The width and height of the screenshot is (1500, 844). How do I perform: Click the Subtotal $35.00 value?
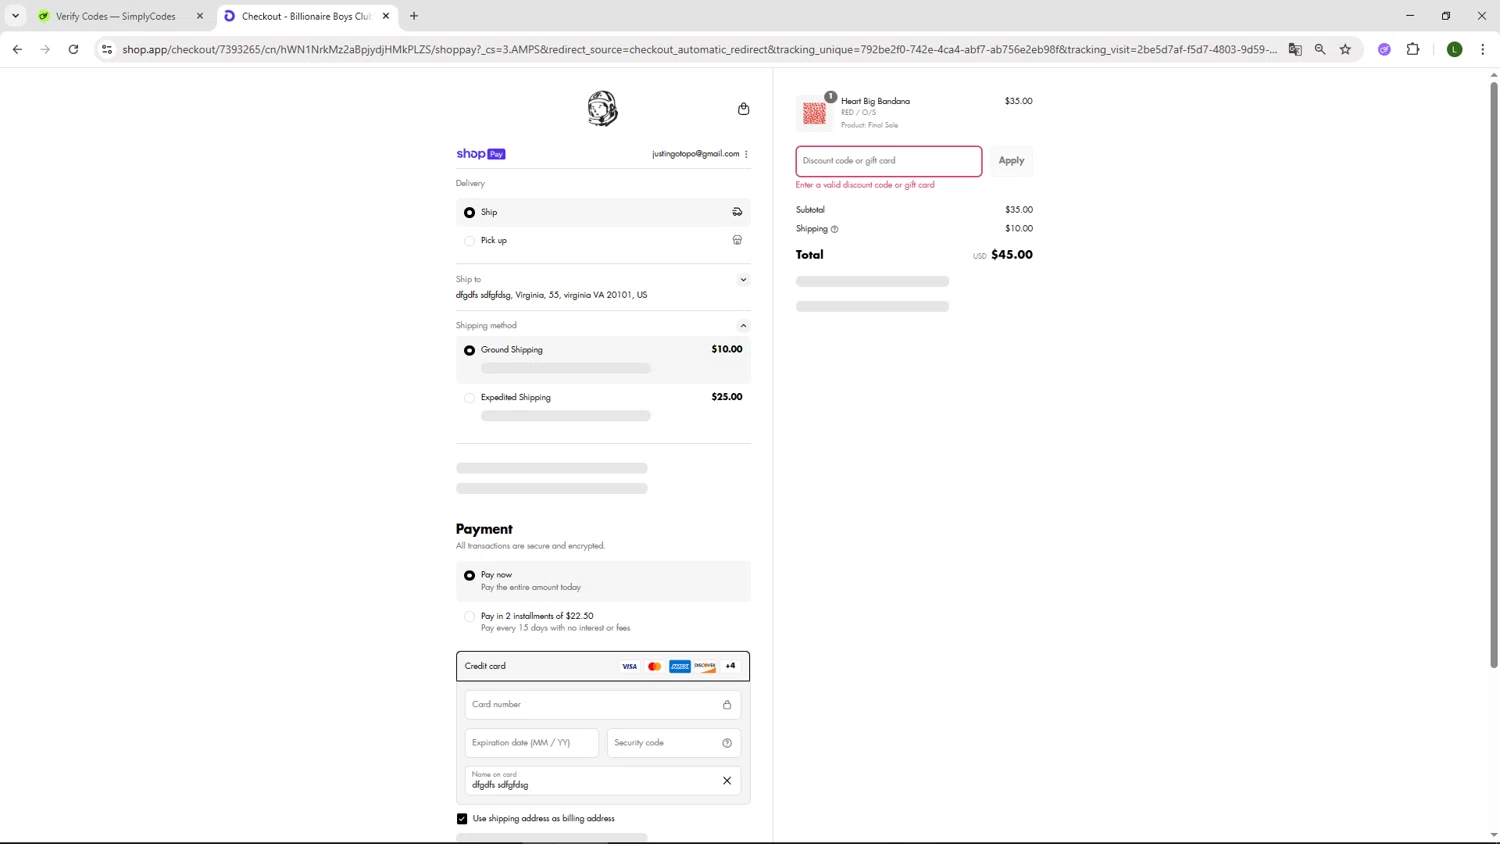[1019, 210]
